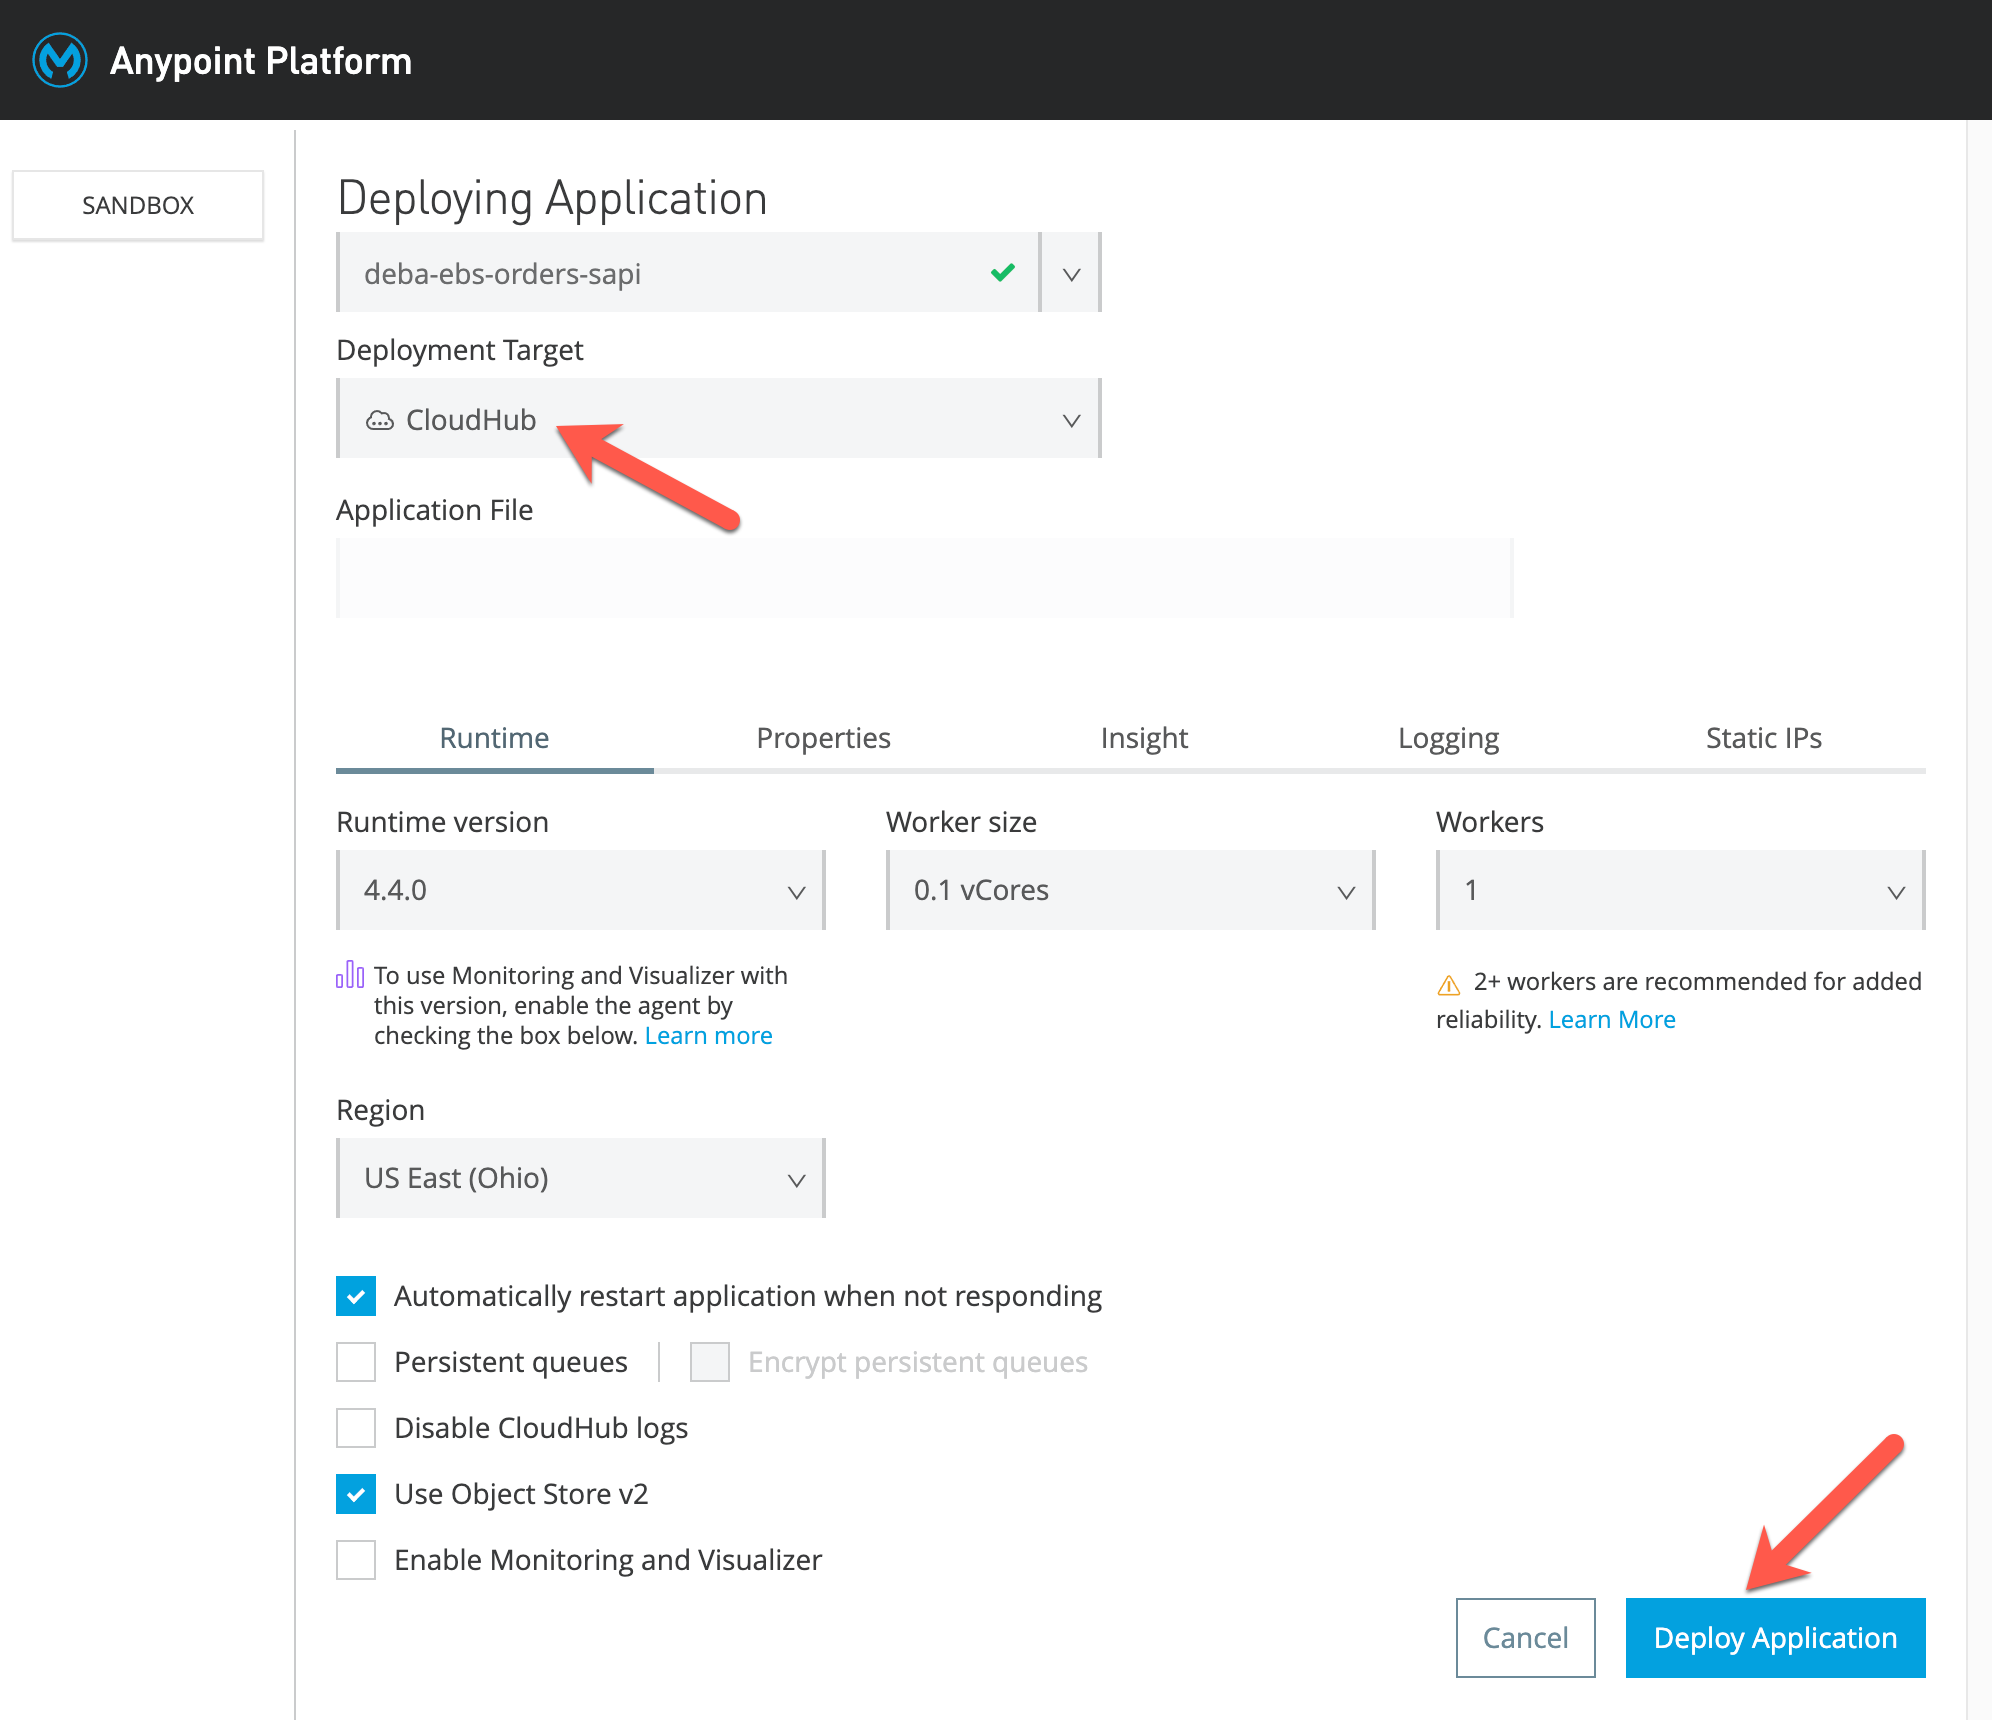Viewport: 1992px width, 1720px height.
Task: Select the Runtime tab
Action: (494, 738)
